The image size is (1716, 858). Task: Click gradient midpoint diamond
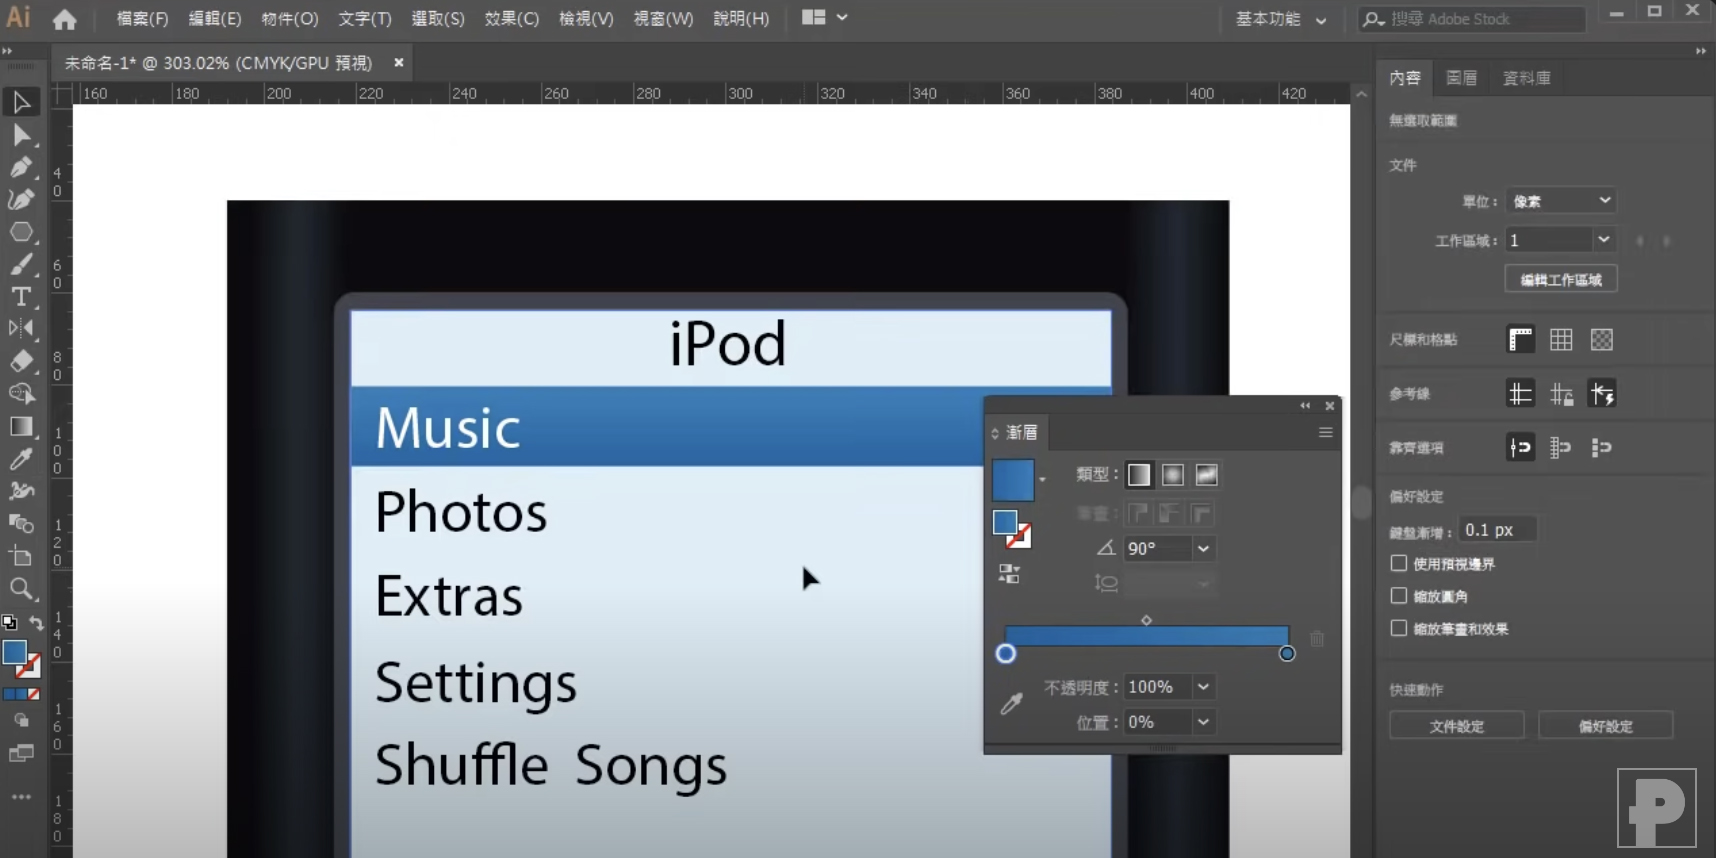1146,620
